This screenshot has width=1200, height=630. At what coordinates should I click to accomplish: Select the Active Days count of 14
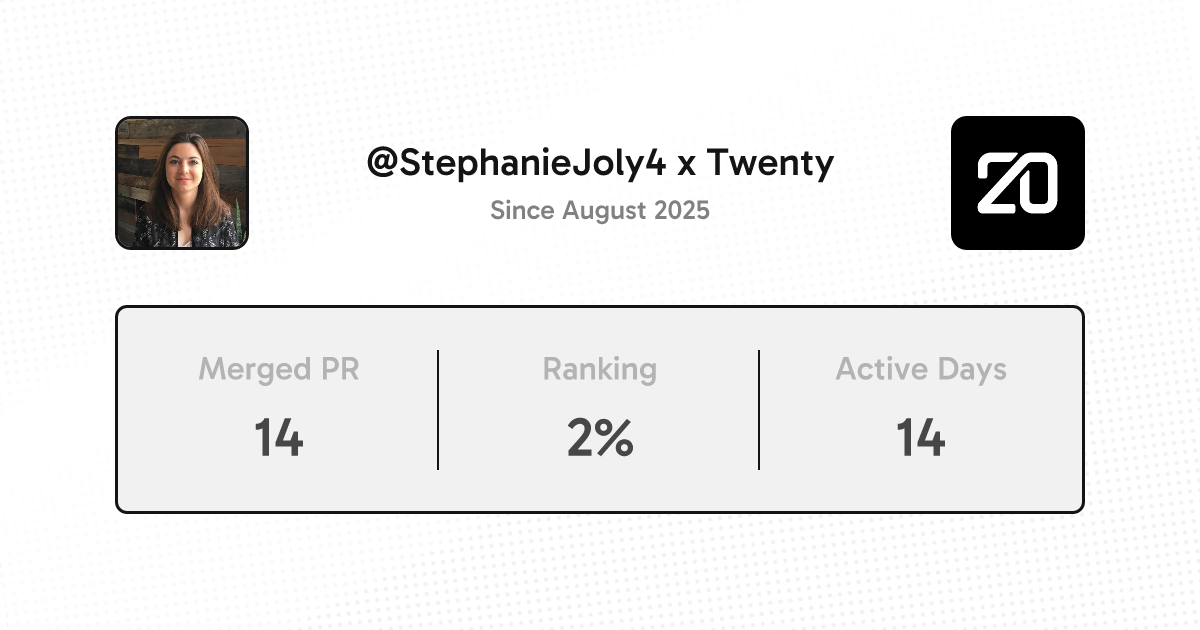click(921, 438)
